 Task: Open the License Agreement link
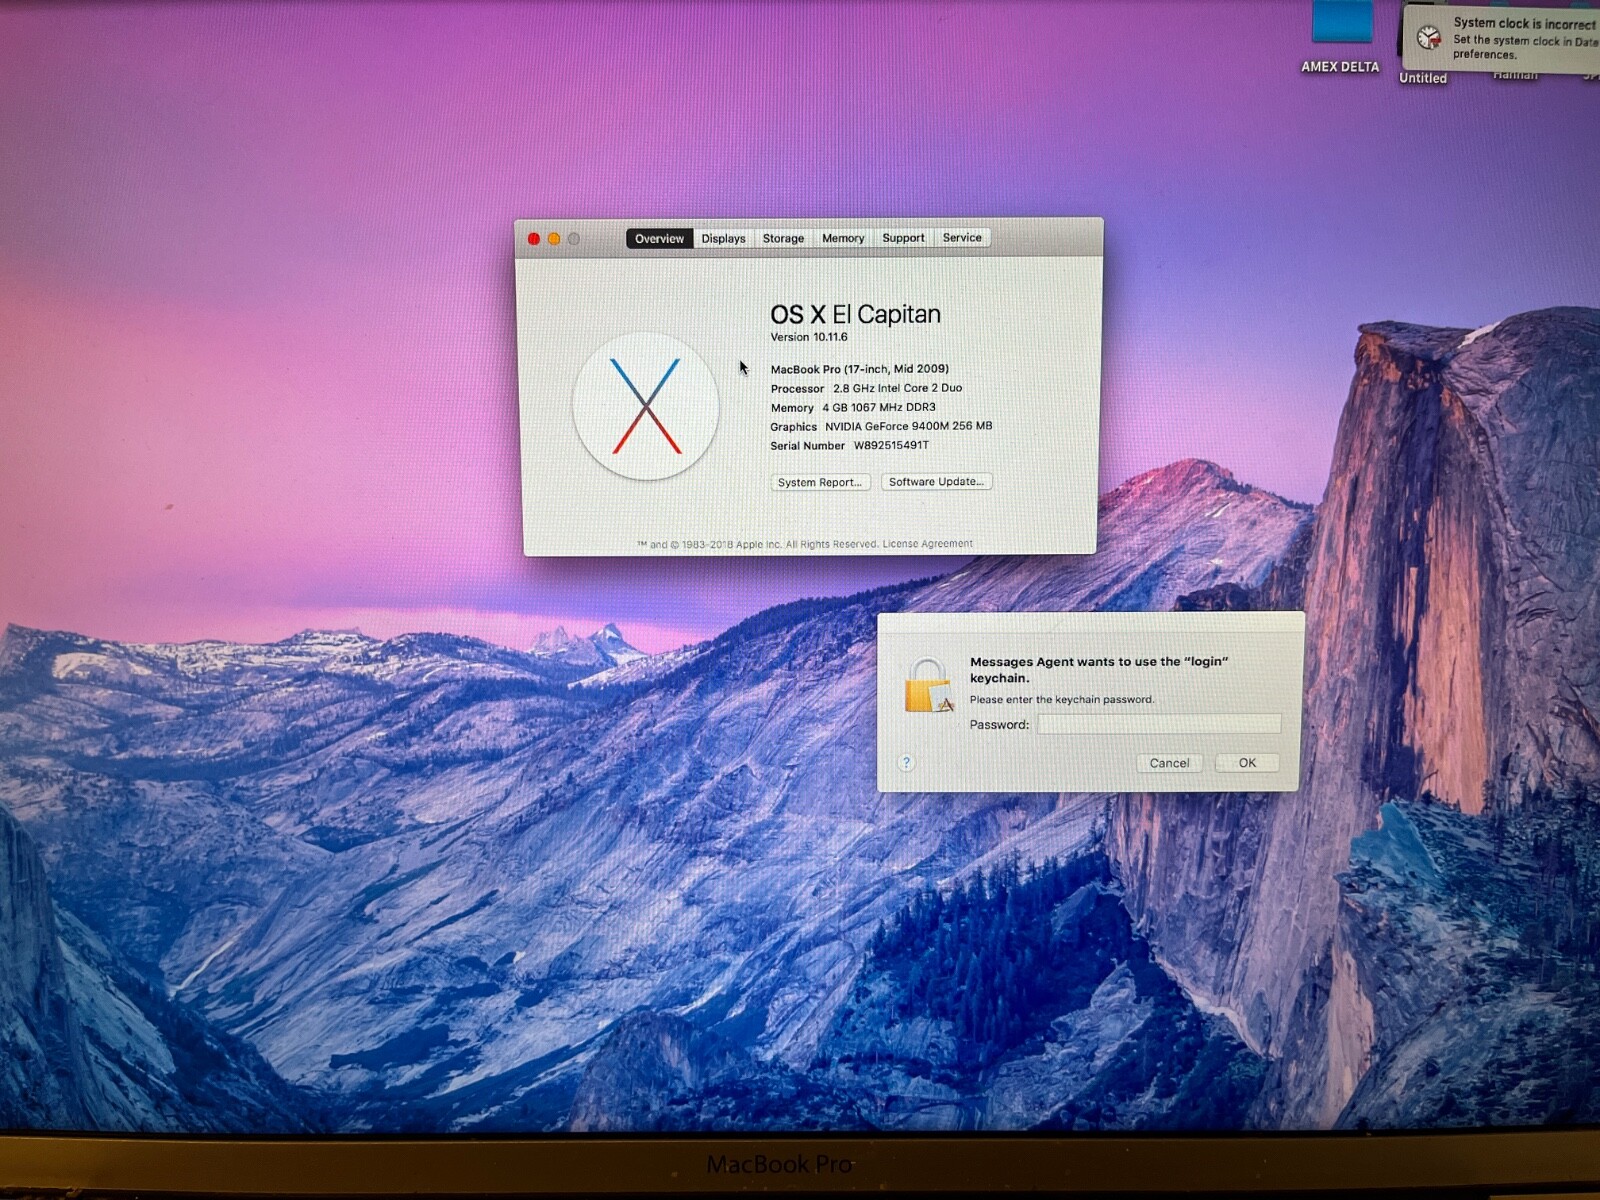(x=927, y=544)
